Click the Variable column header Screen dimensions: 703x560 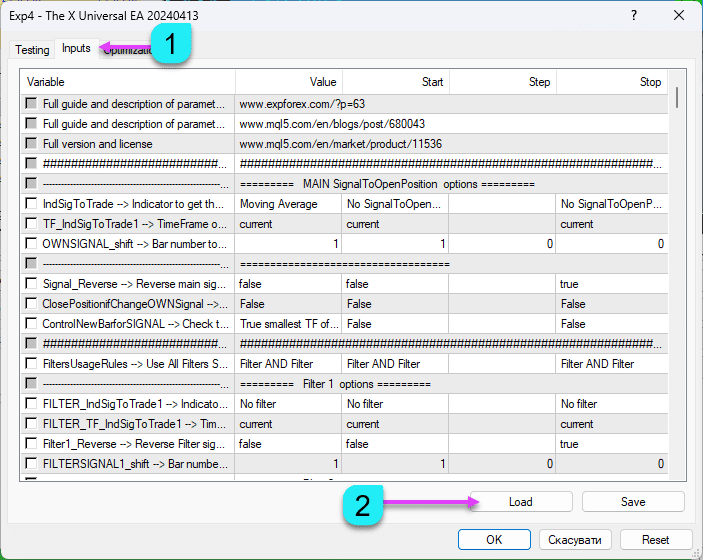pyautogui.click(x=127, y=82)
